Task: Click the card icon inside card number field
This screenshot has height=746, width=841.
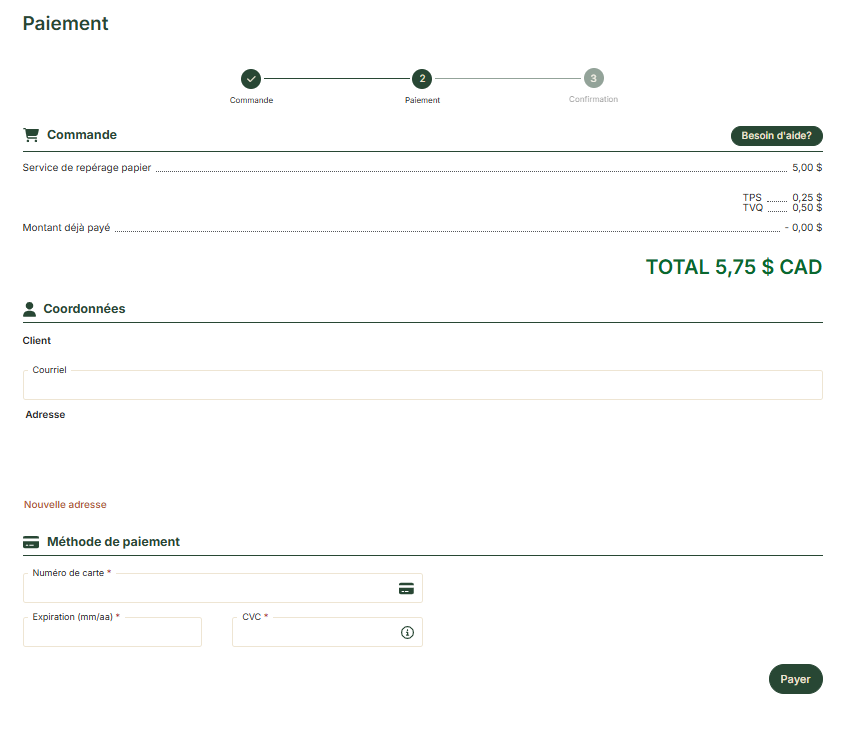Action: click(406, 589)
